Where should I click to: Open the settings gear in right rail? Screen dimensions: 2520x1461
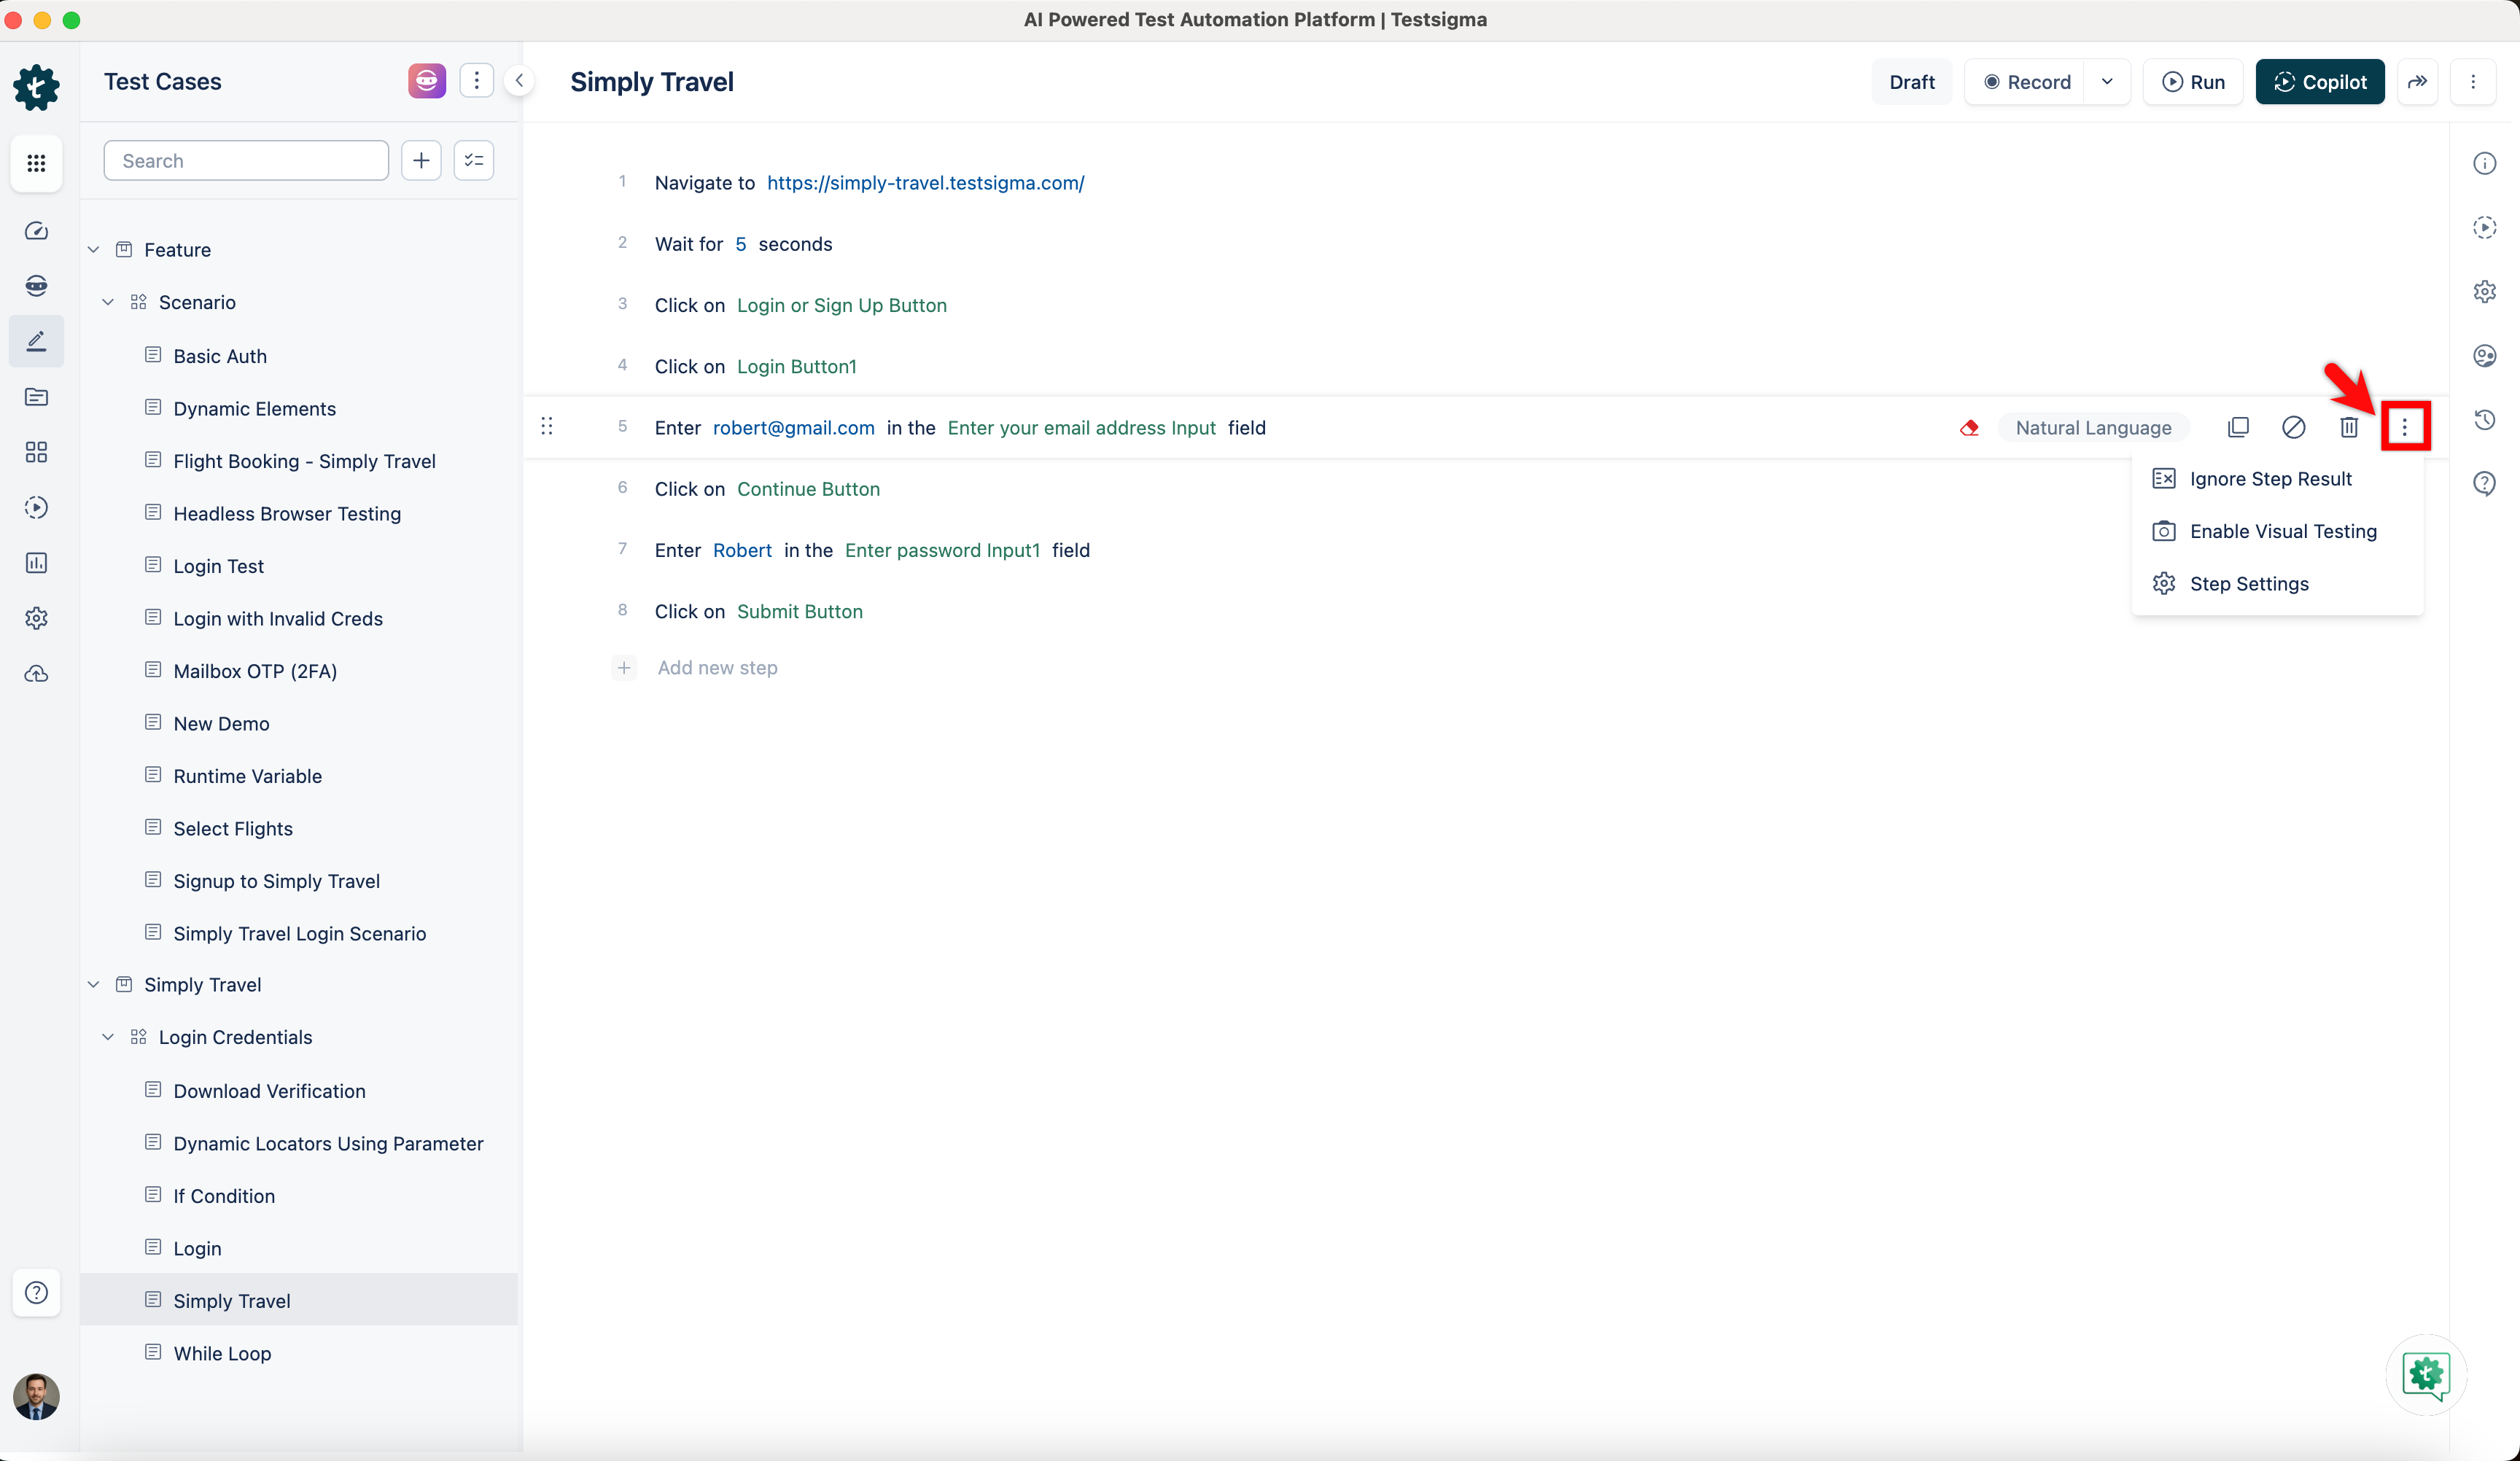pyautogui.click(x=2485, y=292)
